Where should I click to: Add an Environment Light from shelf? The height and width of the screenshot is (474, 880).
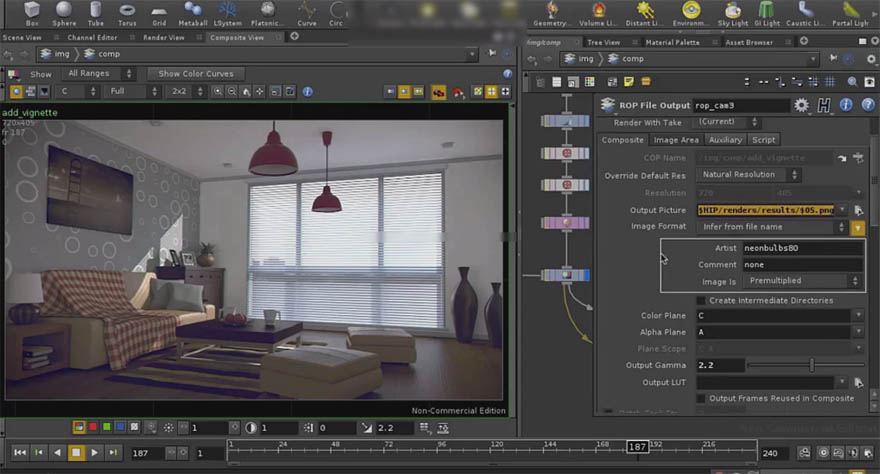(691, 13)
